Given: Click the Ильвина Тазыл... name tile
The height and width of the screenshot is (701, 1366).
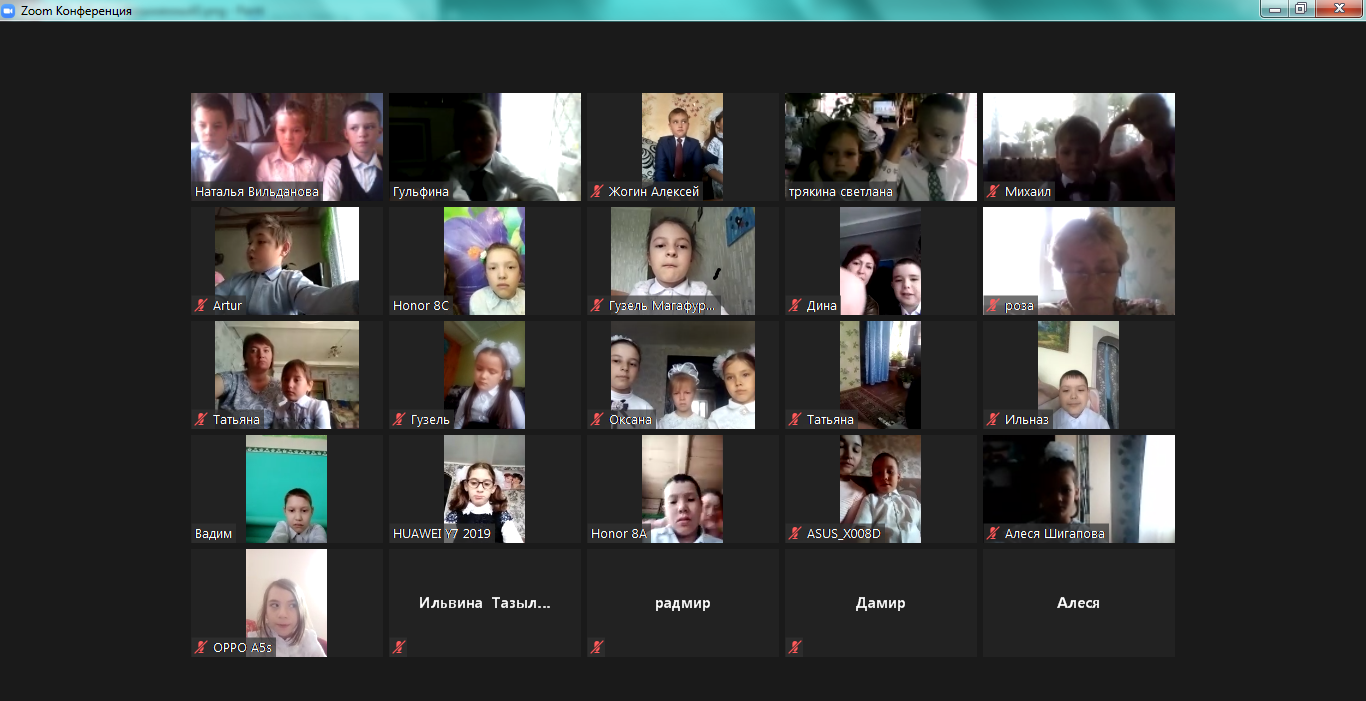Looking at the screenshot, I should tap(485, 603).
